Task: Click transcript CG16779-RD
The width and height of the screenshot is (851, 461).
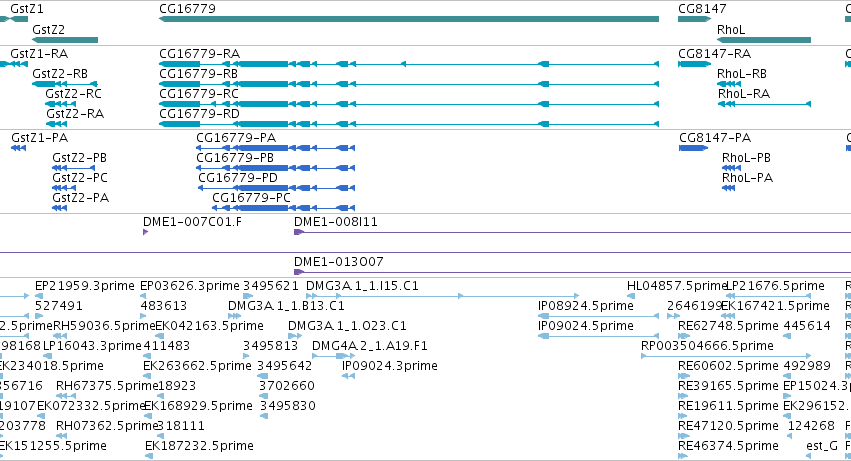Action: click(x=199, y=114)
